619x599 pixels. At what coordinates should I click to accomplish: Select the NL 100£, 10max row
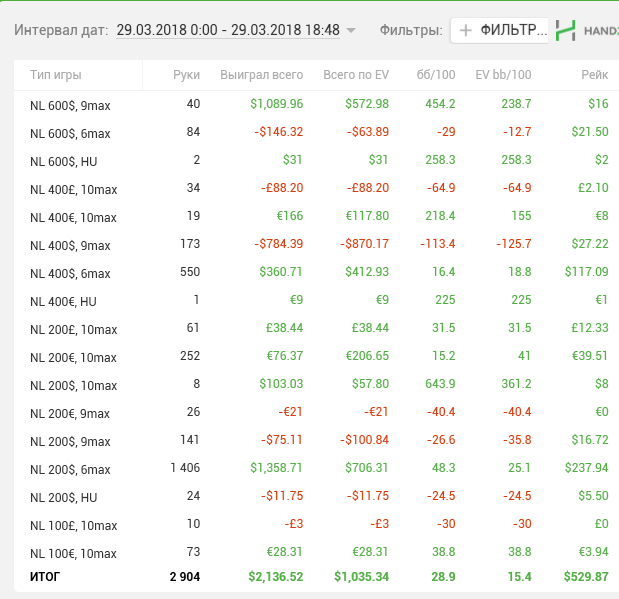point(73,525)
